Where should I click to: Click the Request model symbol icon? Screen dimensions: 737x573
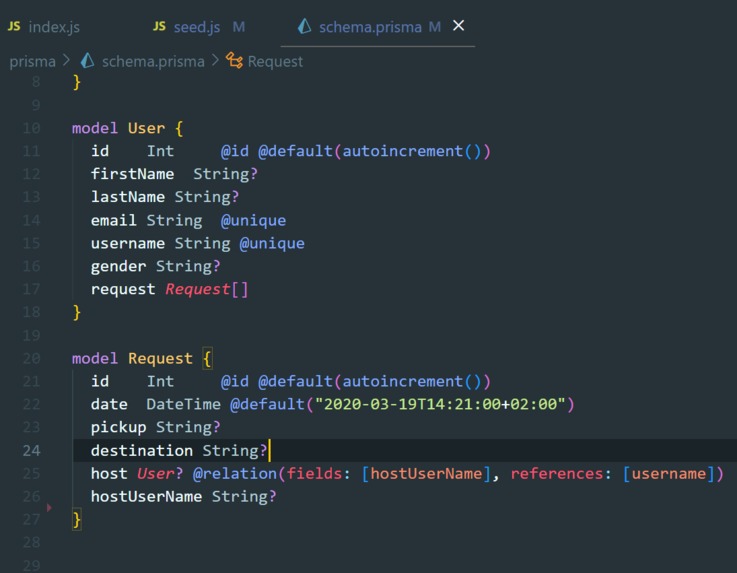point(234,61)
